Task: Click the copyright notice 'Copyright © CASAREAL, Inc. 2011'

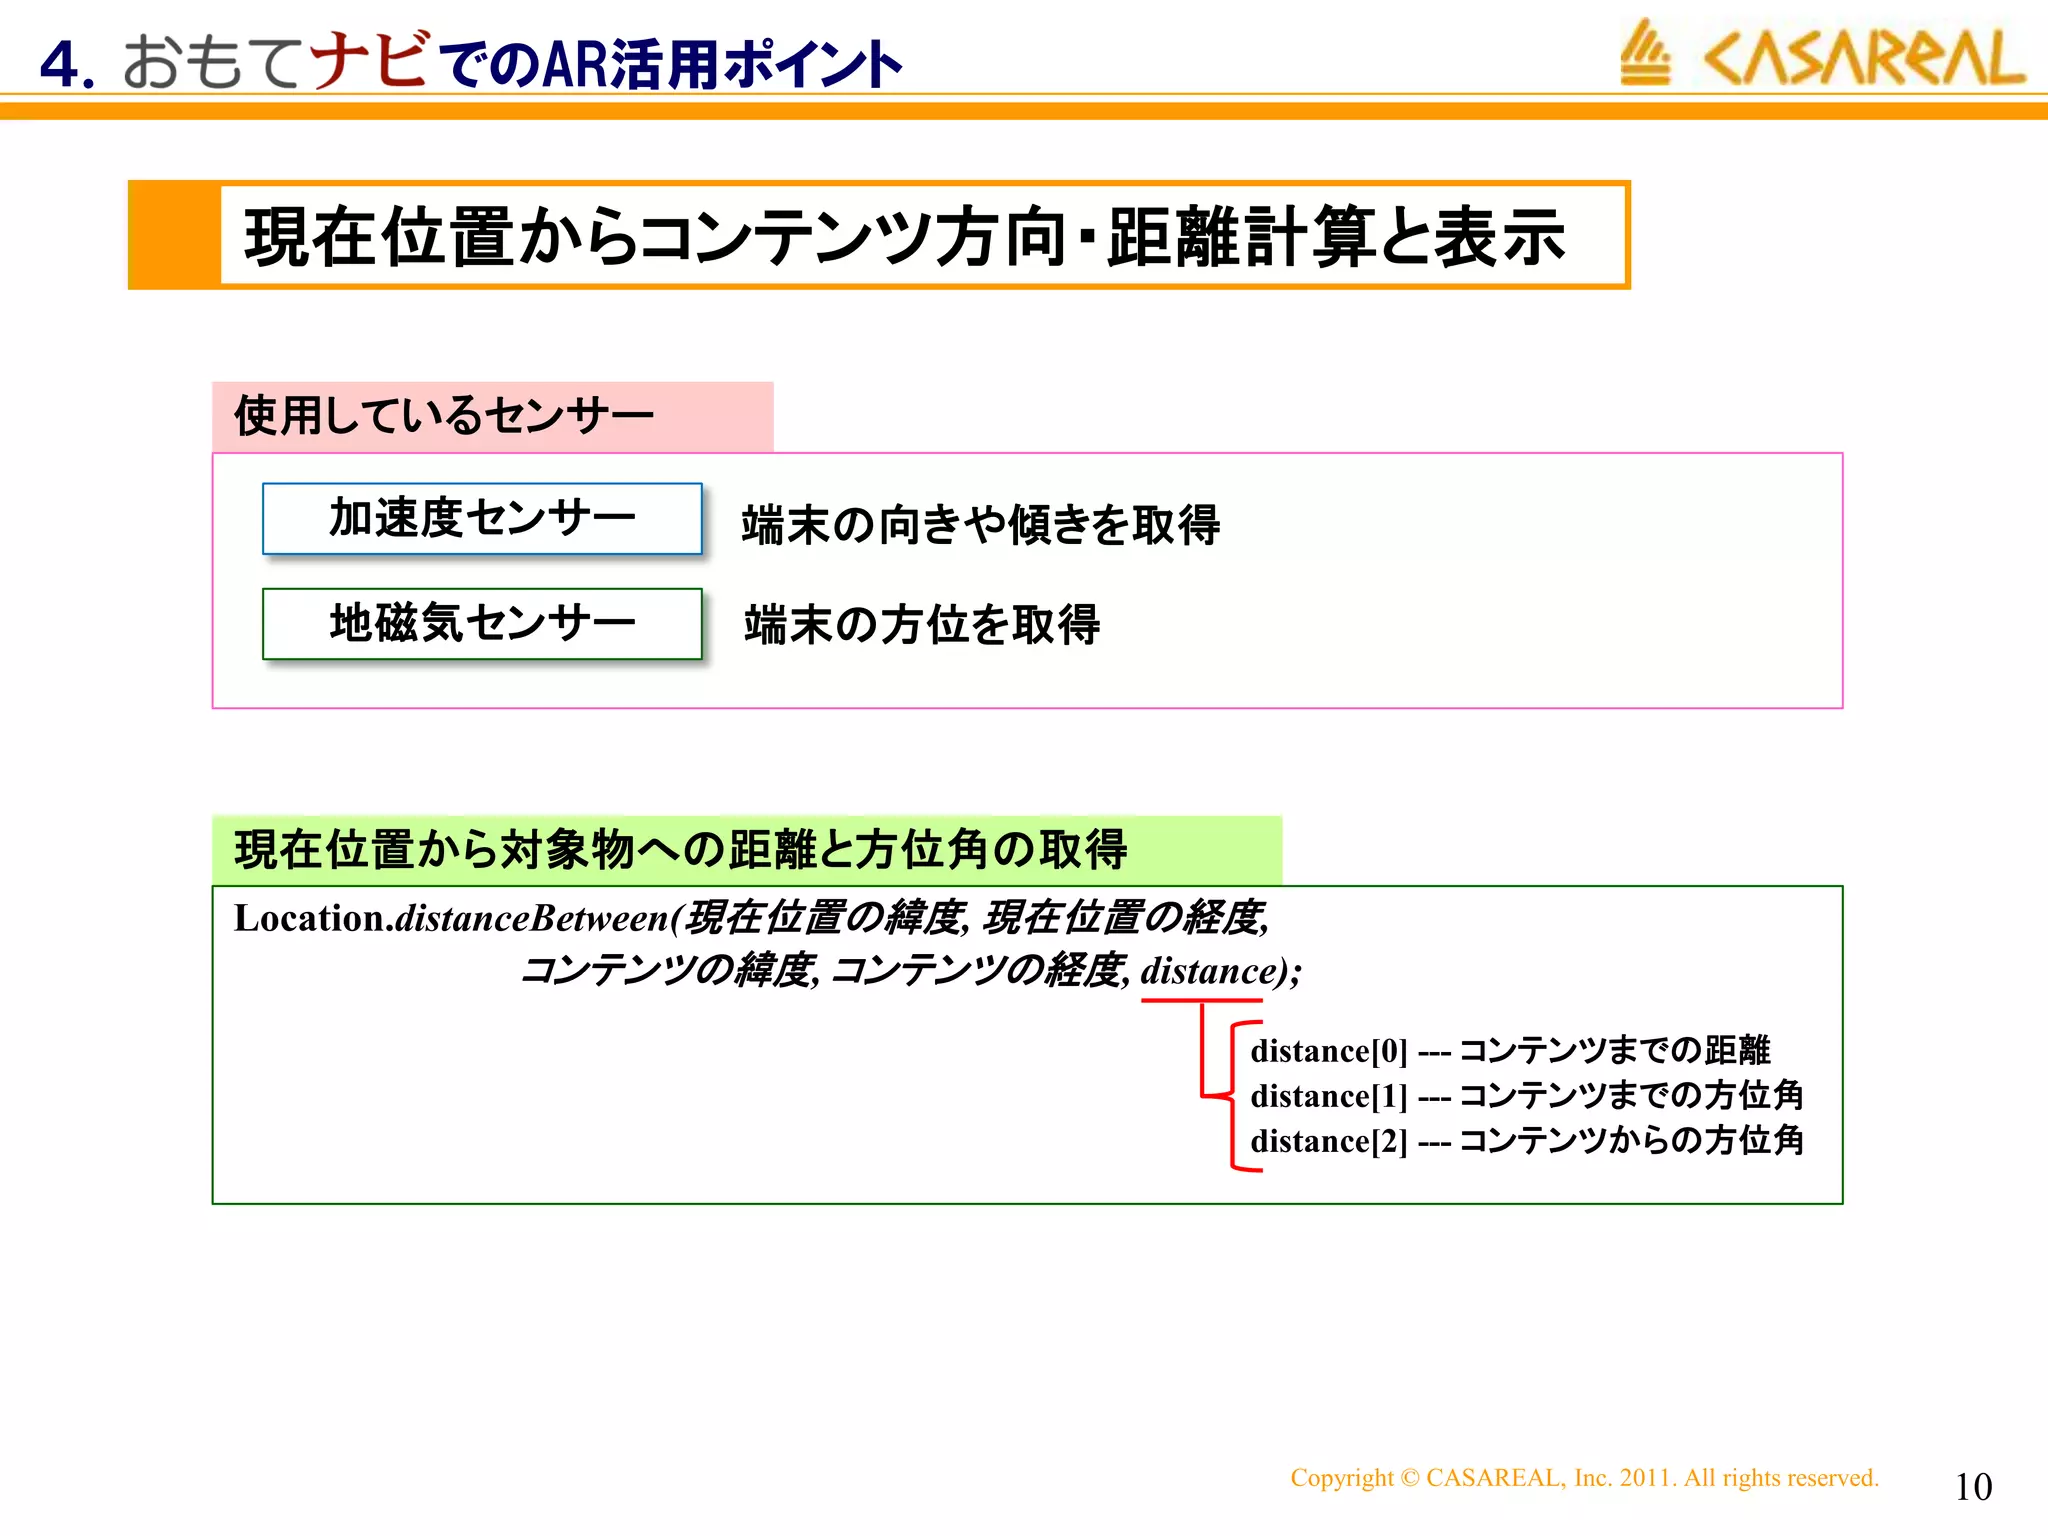Action: [x=1483, y=1478]
